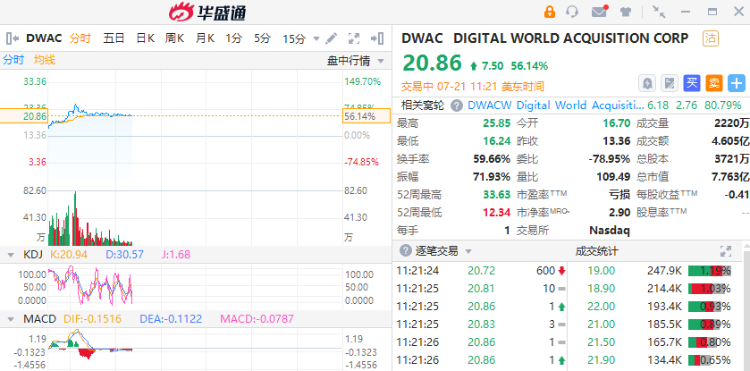Click the 1.19% volume distribution bar
The height and width of the screenshot is (371, 750).
[x=710, y=271]
